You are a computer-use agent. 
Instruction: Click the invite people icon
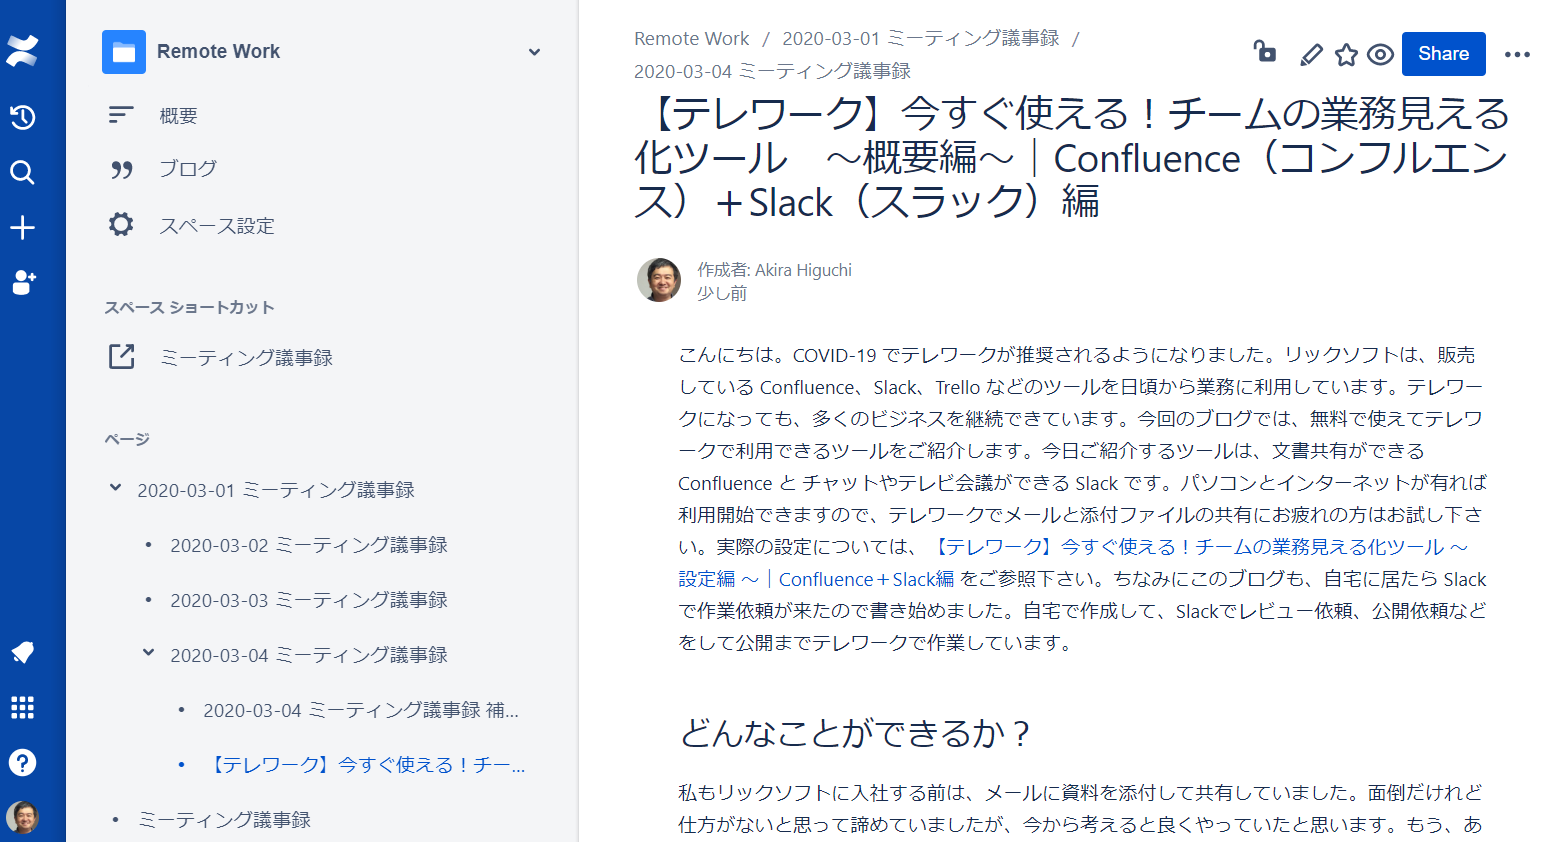pyautogui.click(x=23, y=283)
